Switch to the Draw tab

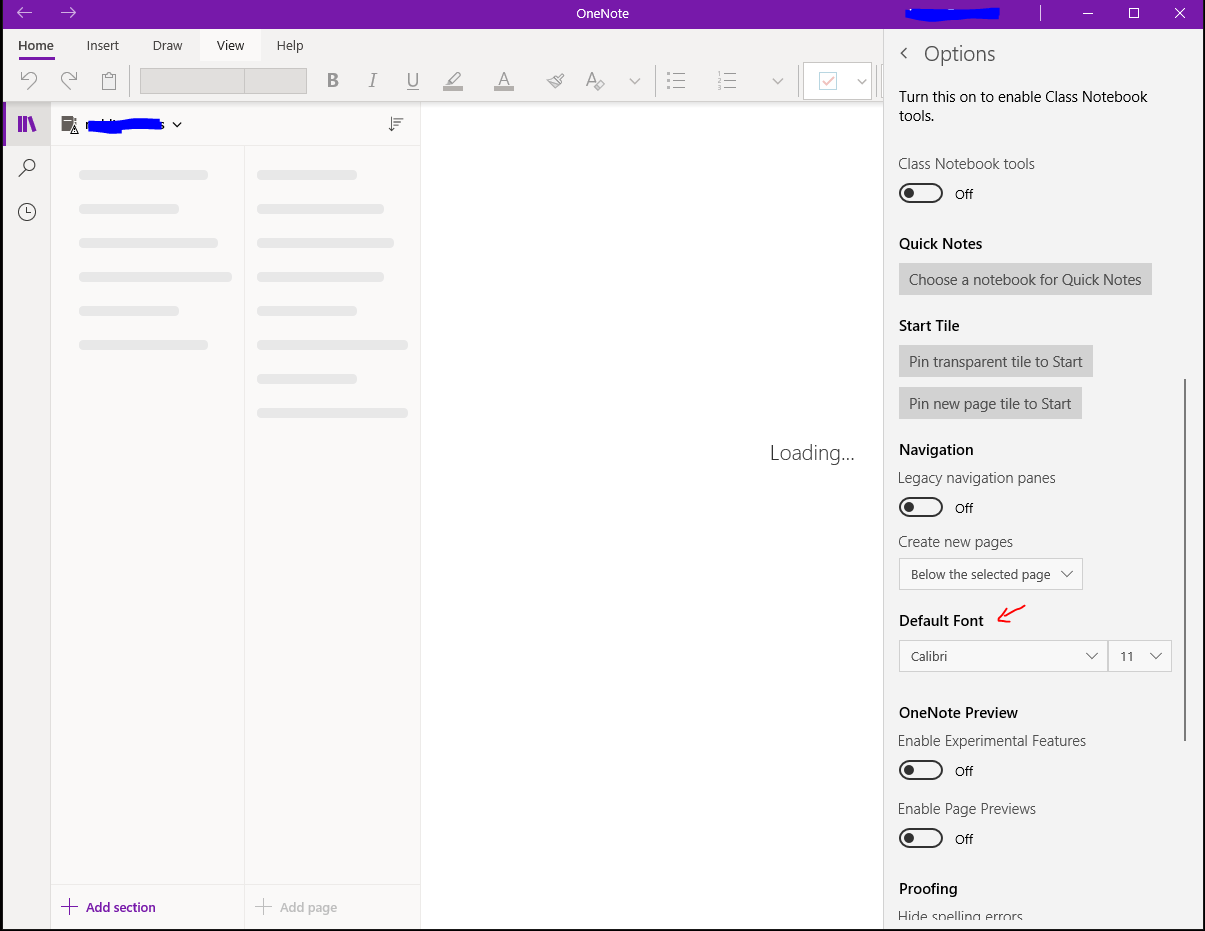[167, 45]
